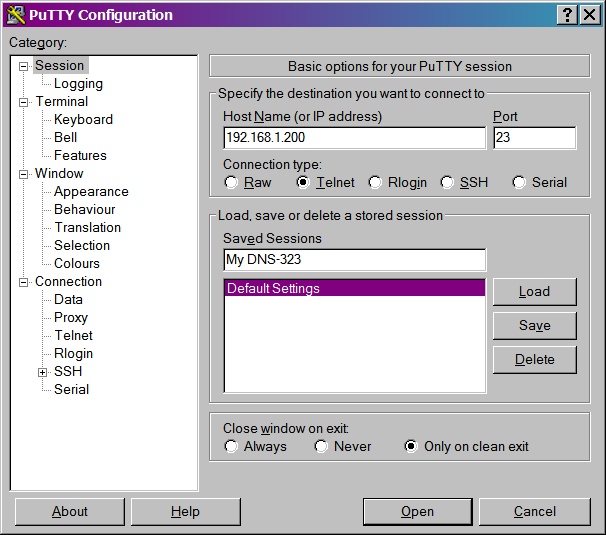Screen dimensions: 606x535
Task: Click the Load button
Action: coord(535,291)
